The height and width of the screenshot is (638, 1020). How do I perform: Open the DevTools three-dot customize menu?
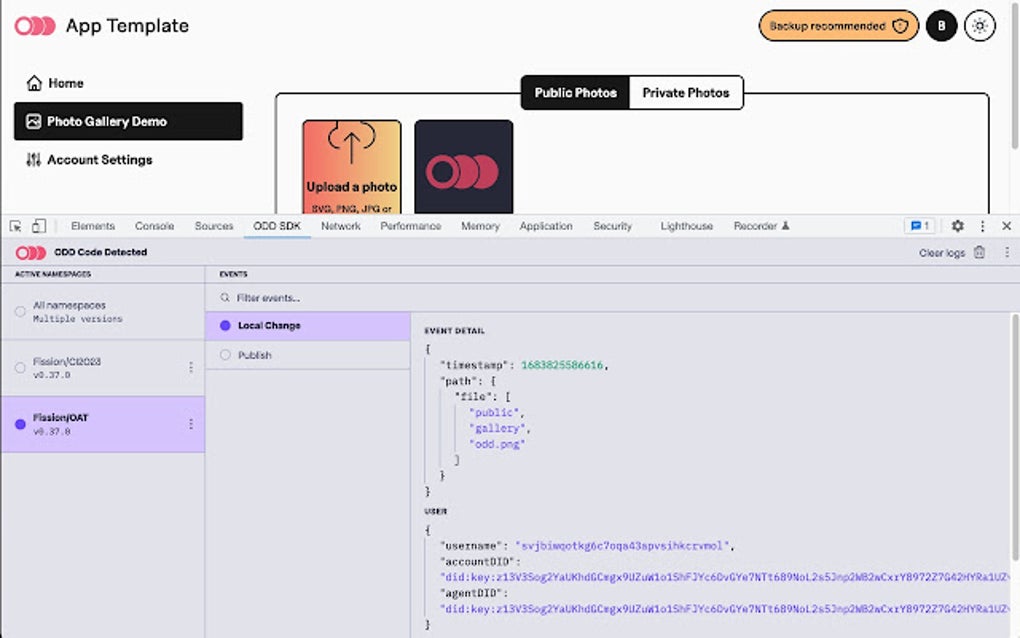pos(982,226)
